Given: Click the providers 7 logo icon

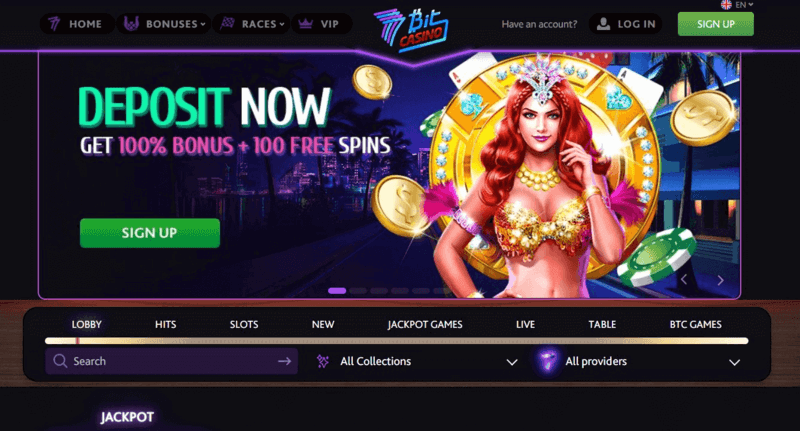Looking at the screenshot, I should coord(547,361).
